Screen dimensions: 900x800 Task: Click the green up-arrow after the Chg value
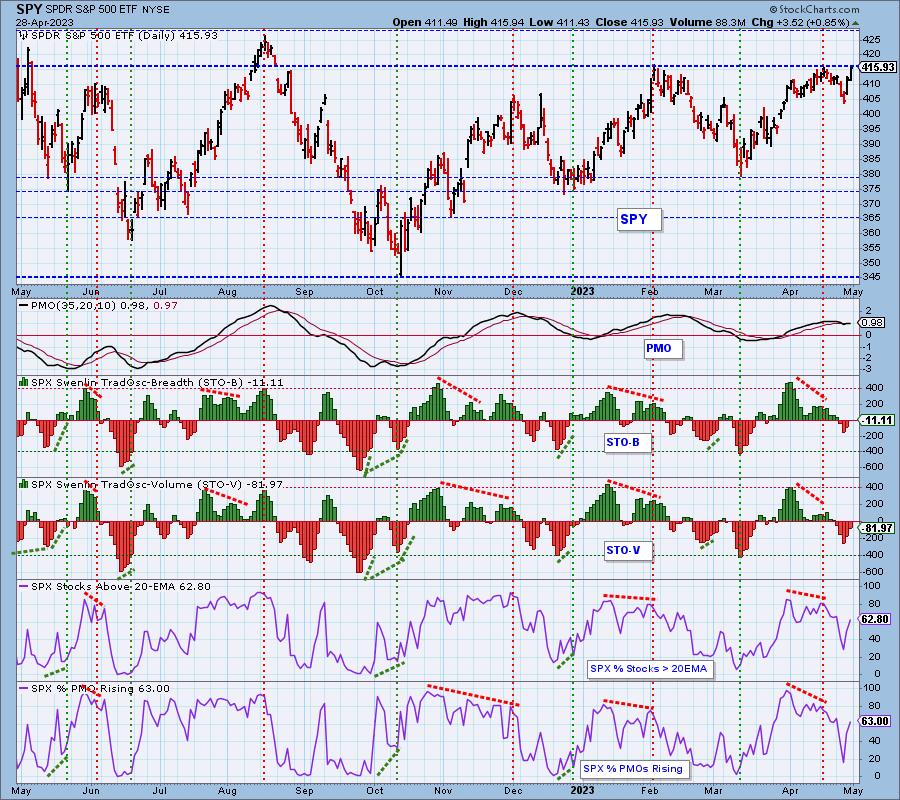point(856,23)
